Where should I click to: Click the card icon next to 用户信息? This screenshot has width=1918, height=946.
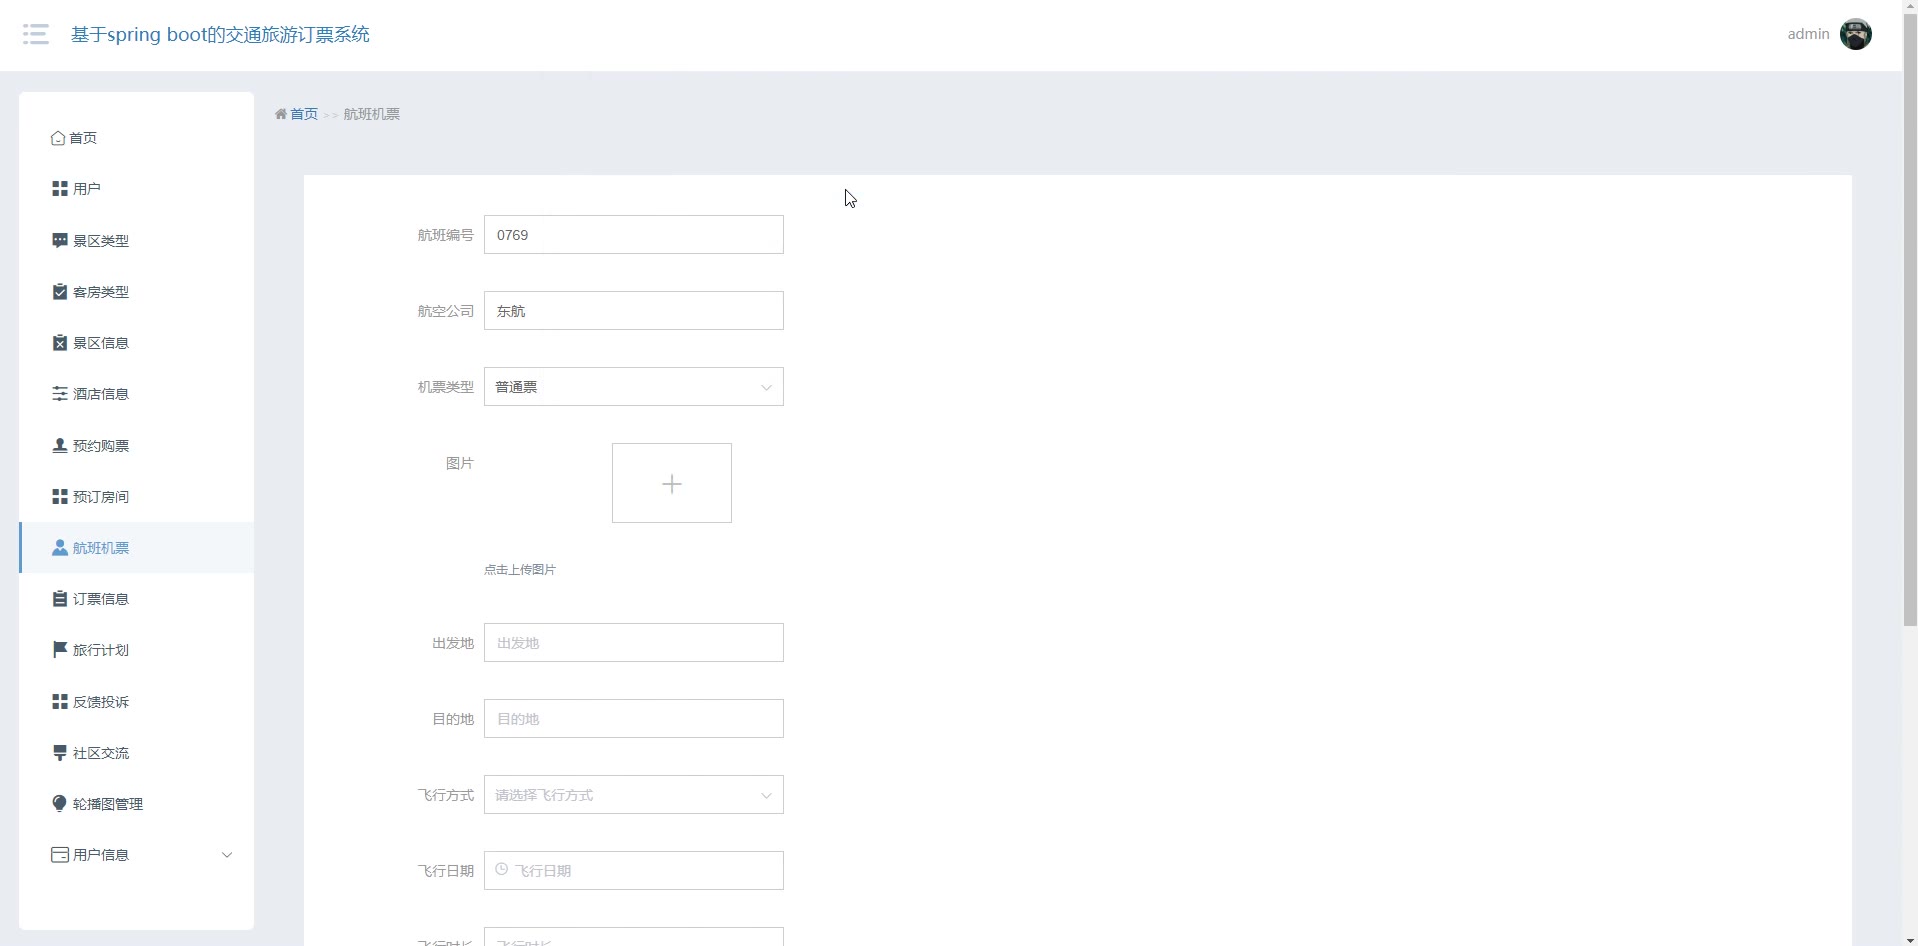pos(60,854)
